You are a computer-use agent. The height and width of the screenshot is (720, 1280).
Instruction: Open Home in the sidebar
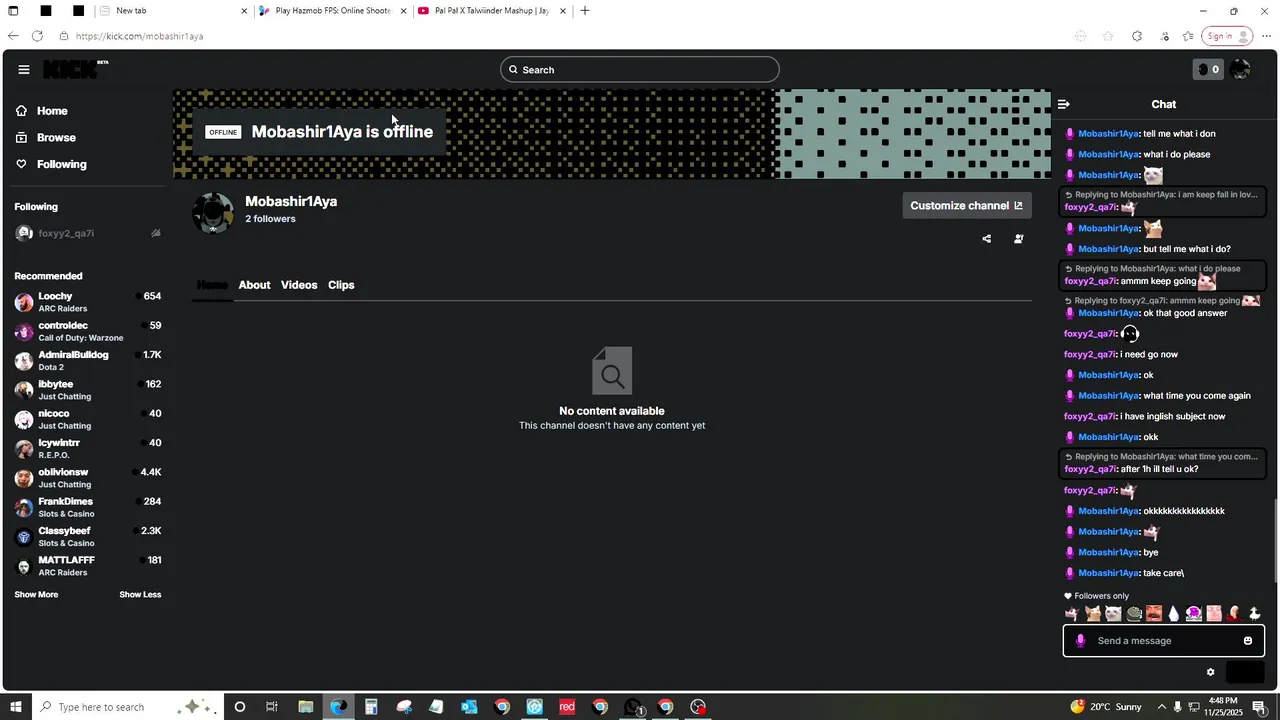pyautogui.click(x=42, y=111)
